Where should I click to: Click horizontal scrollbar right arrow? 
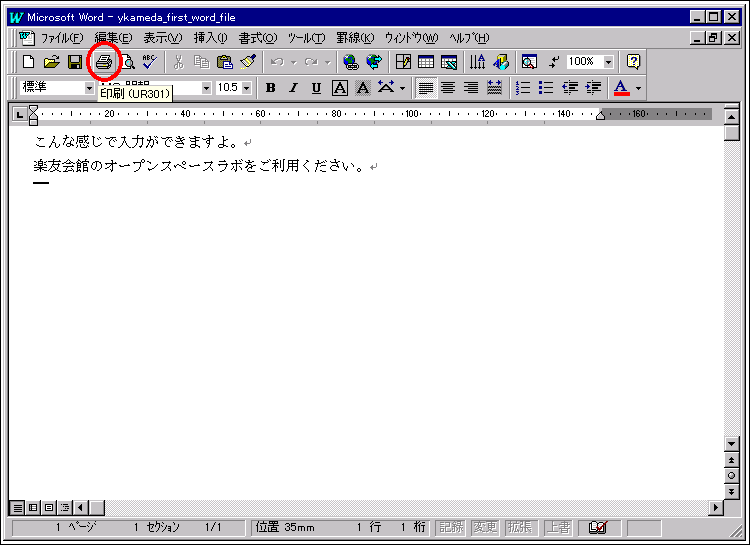[x=716, y=507]
